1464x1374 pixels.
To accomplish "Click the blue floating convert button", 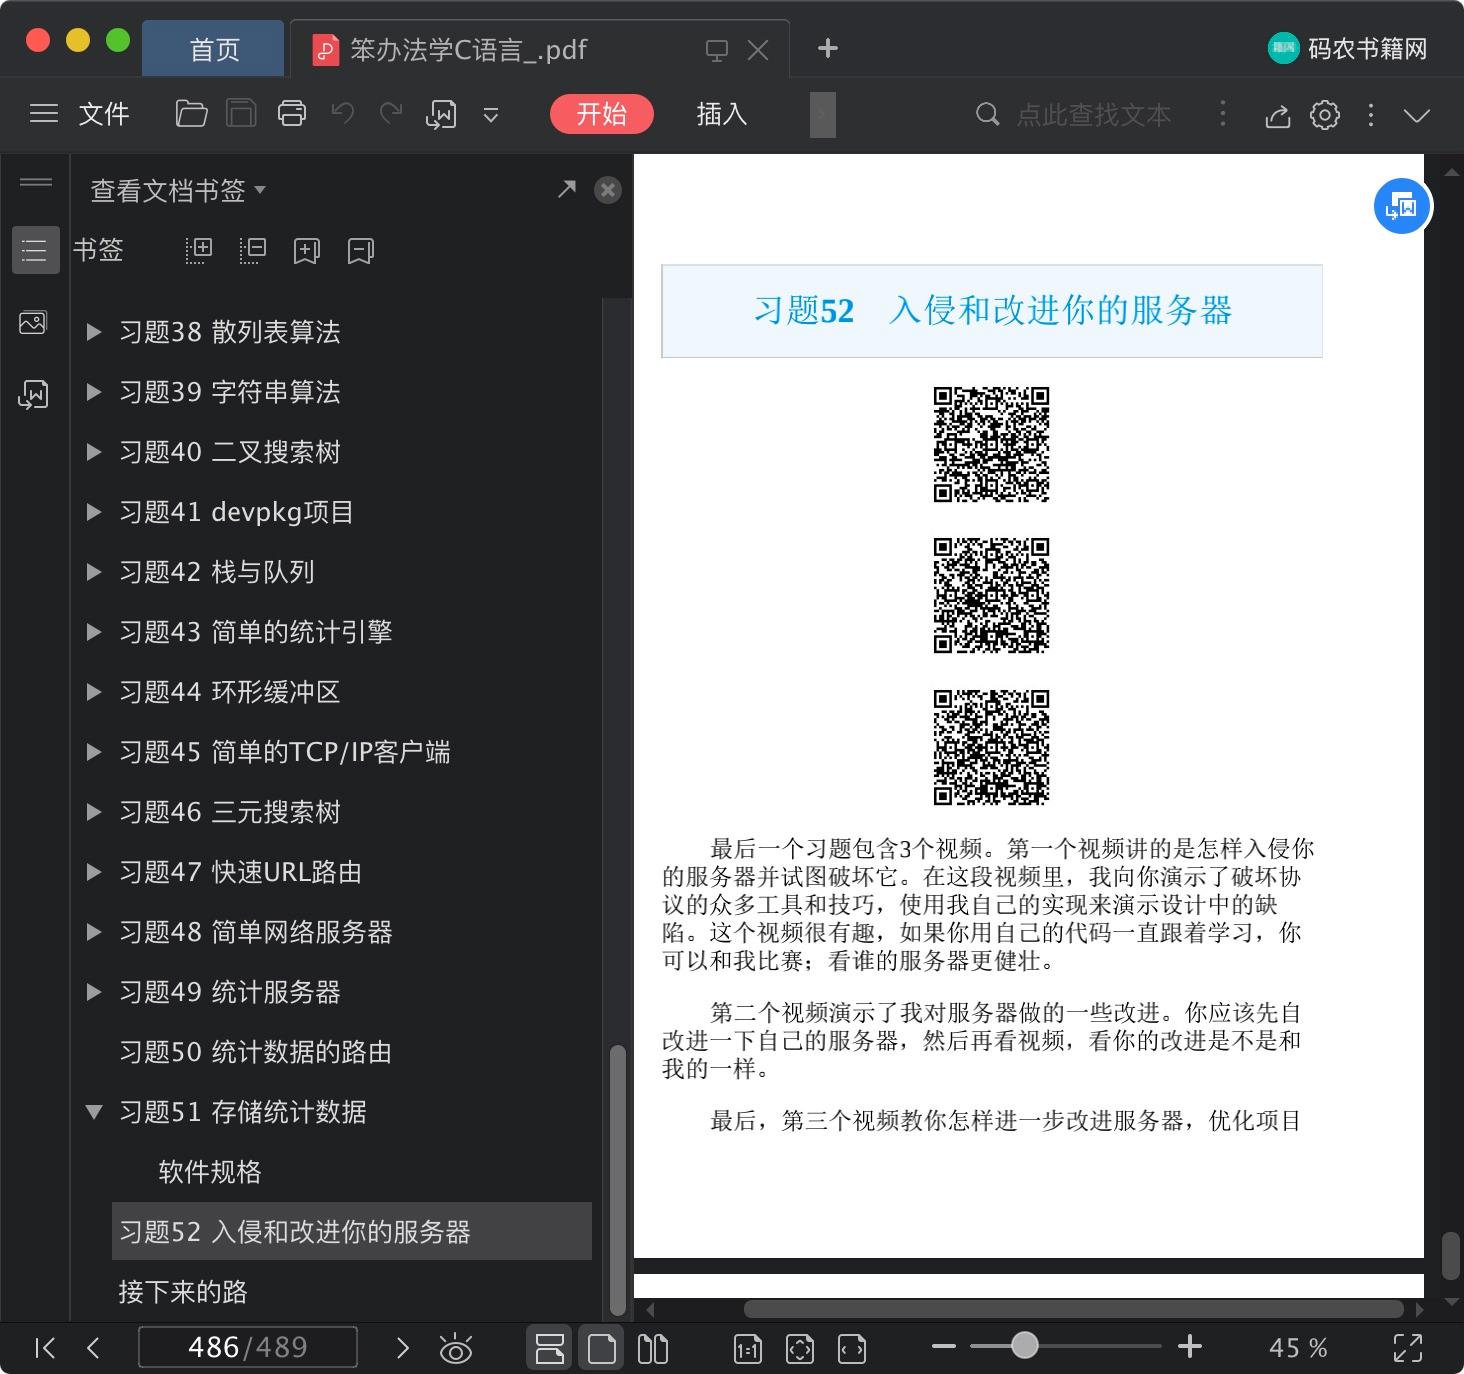I will tap(1402, 206).
